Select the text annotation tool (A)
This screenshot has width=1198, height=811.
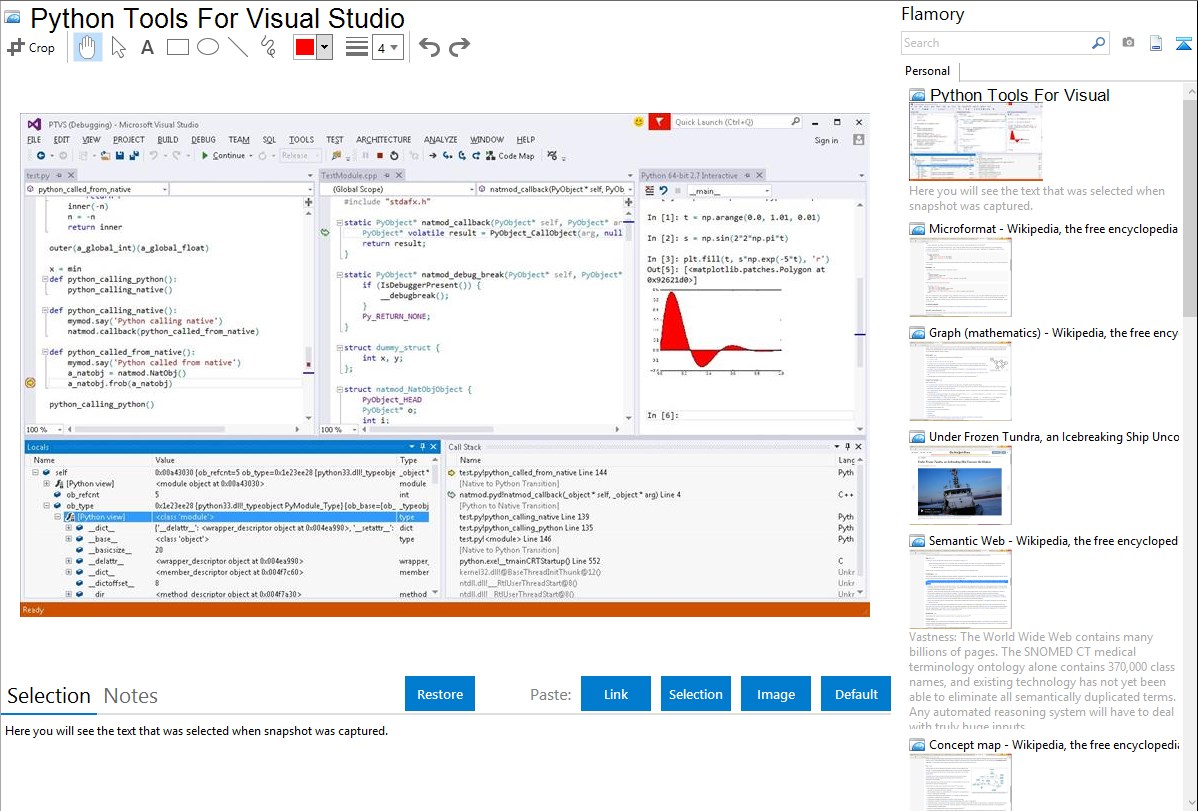coord(147,47)
